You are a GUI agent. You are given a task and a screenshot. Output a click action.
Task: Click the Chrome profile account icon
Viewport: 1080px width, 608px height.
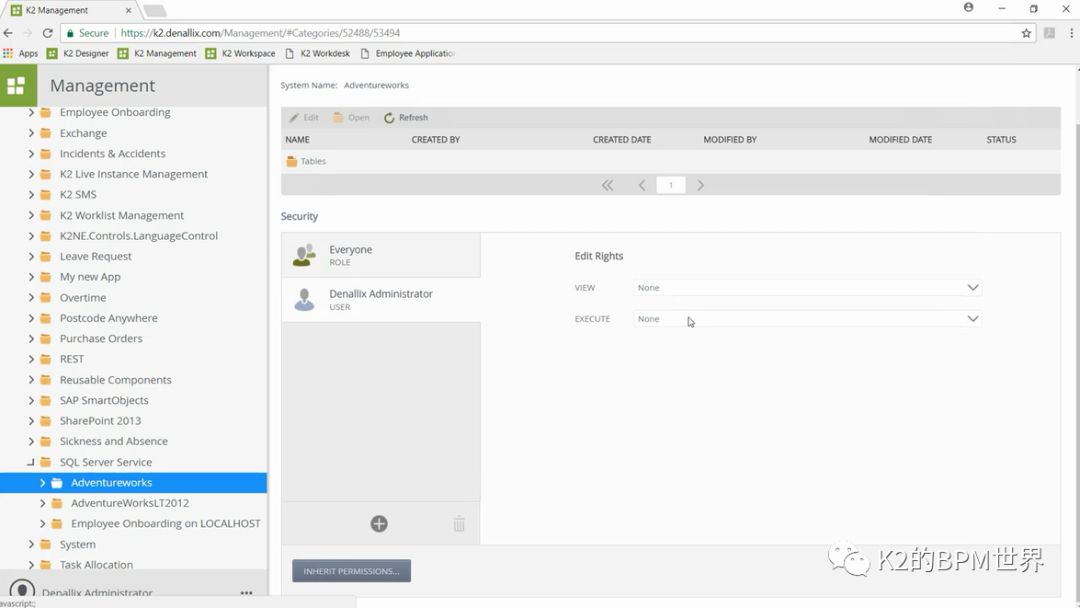[968, 8]
